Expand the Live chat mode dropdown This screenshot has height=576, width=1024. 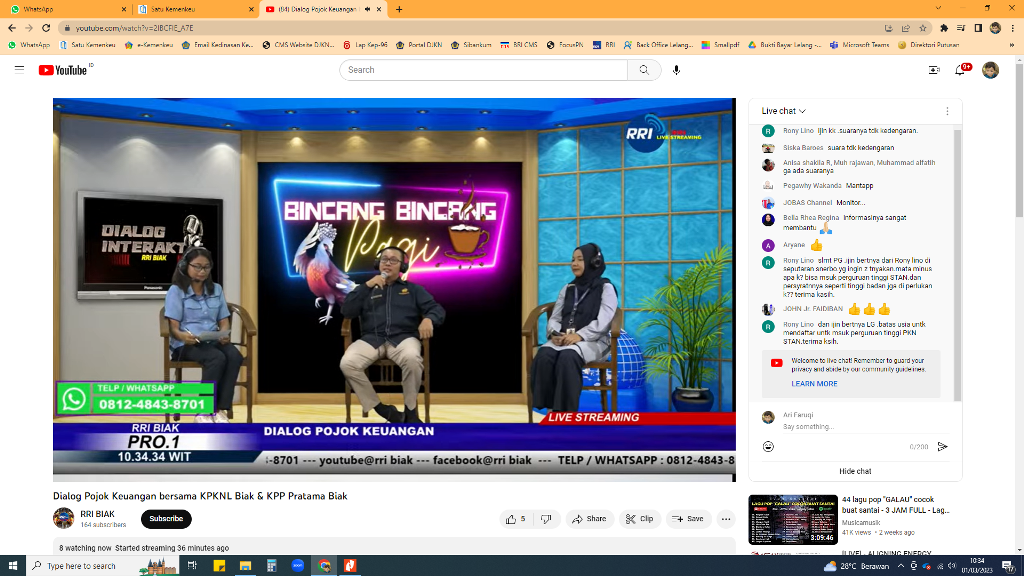point(783,111)
